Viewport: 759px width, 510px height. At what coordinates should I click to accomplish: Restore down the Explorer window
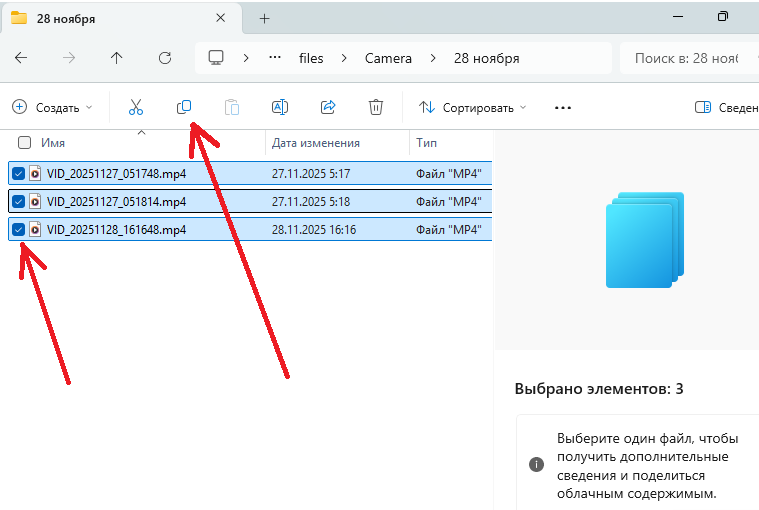(x=723, y=16)
